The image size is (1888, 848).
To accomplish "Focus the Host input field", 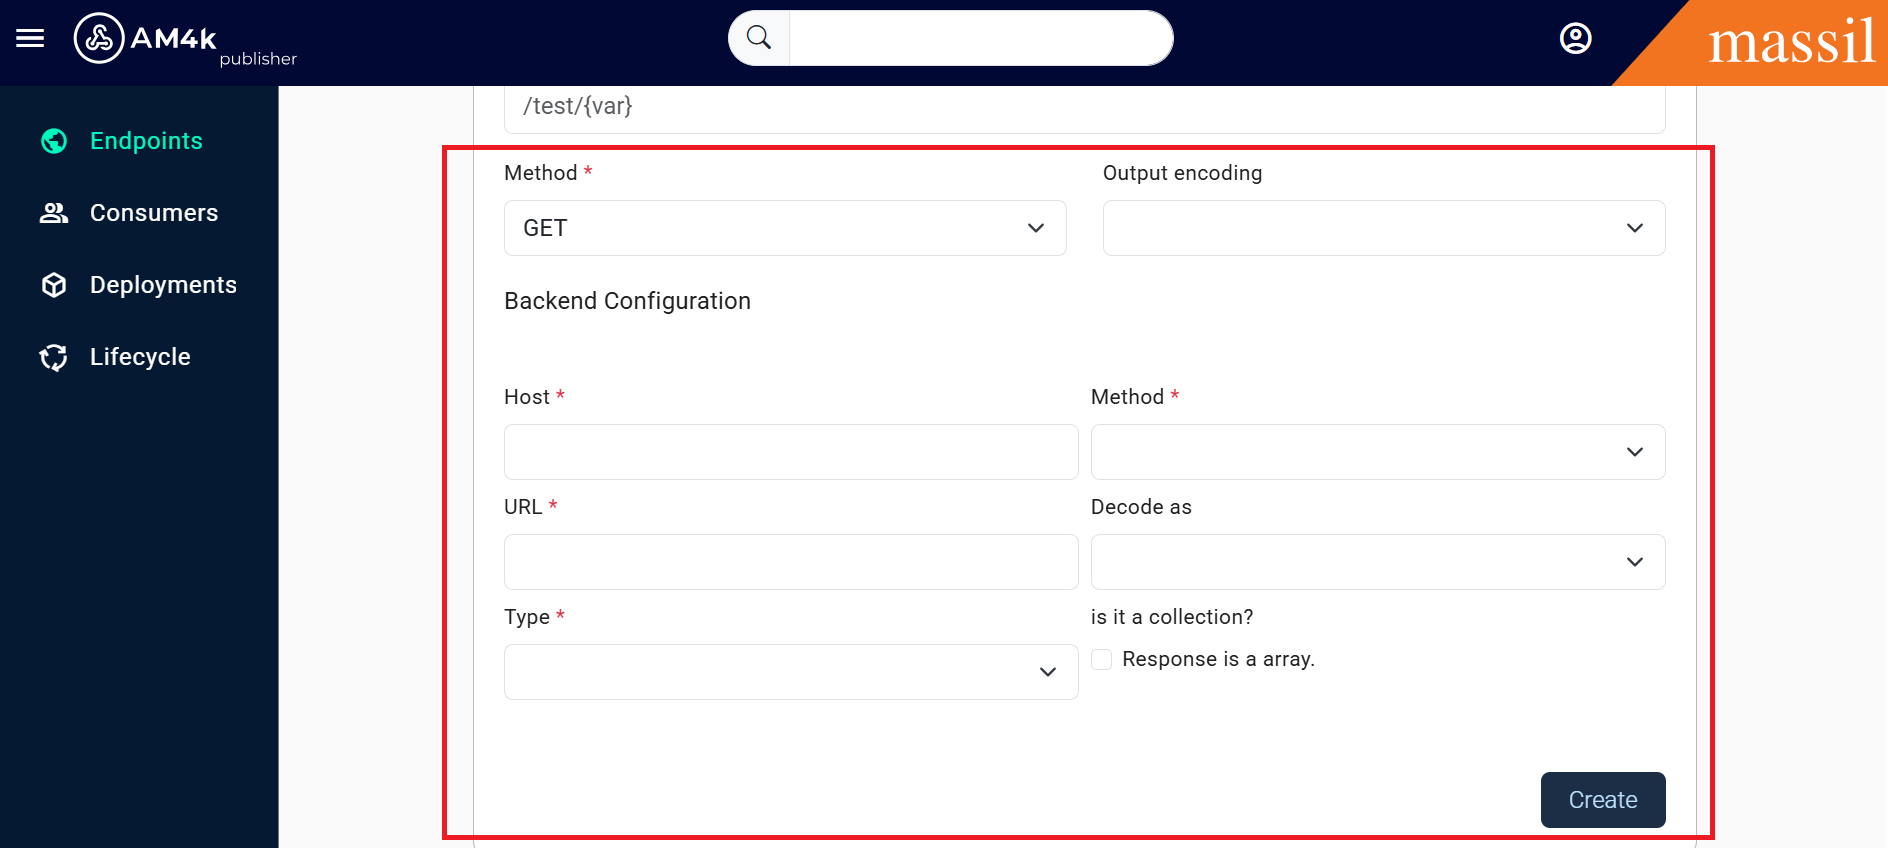I will point(790,452).
